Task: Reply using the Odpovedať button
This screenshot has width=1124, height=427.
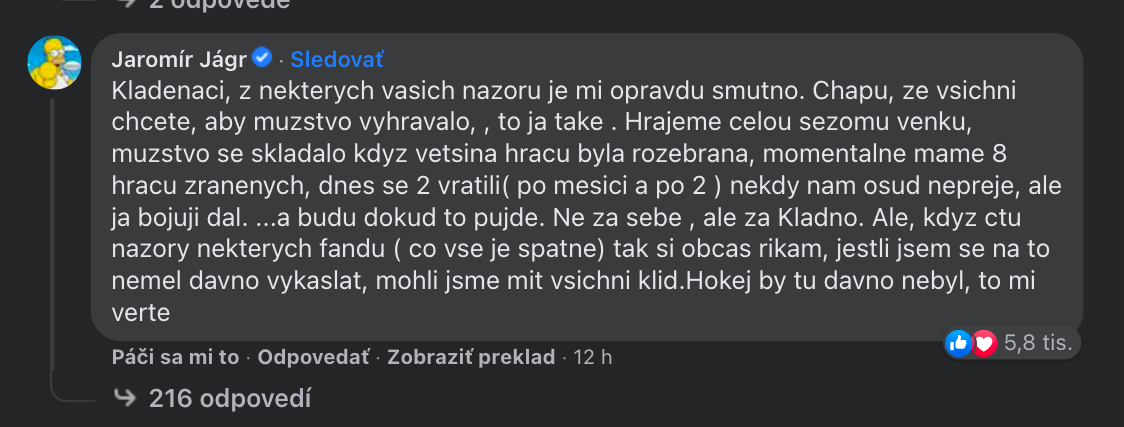Action: (313, 357)
